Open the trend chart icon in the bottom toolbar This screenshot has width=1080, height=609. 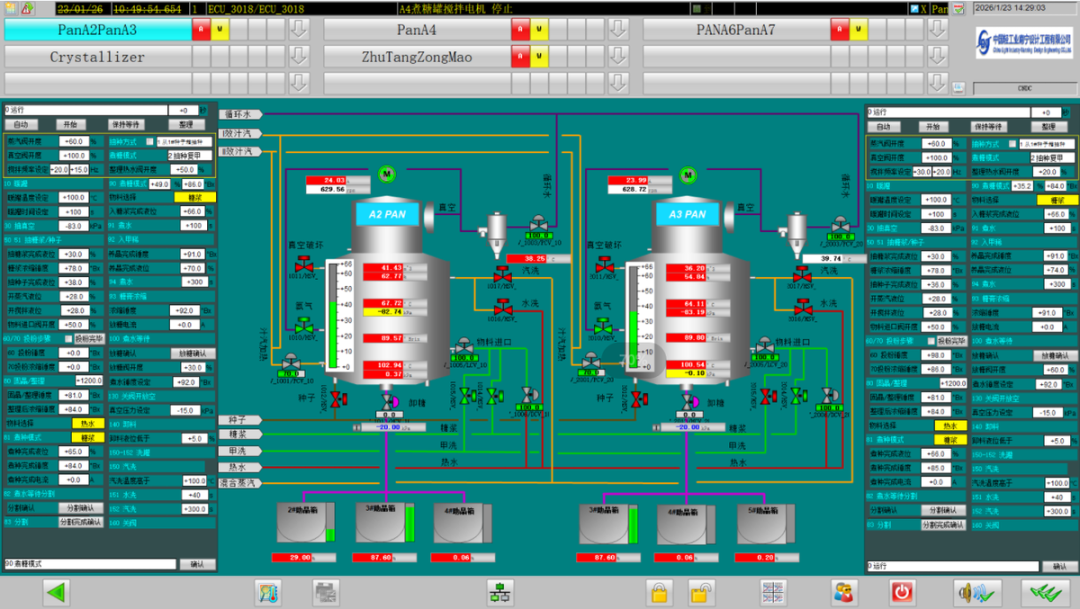click(x=268, y=592)
